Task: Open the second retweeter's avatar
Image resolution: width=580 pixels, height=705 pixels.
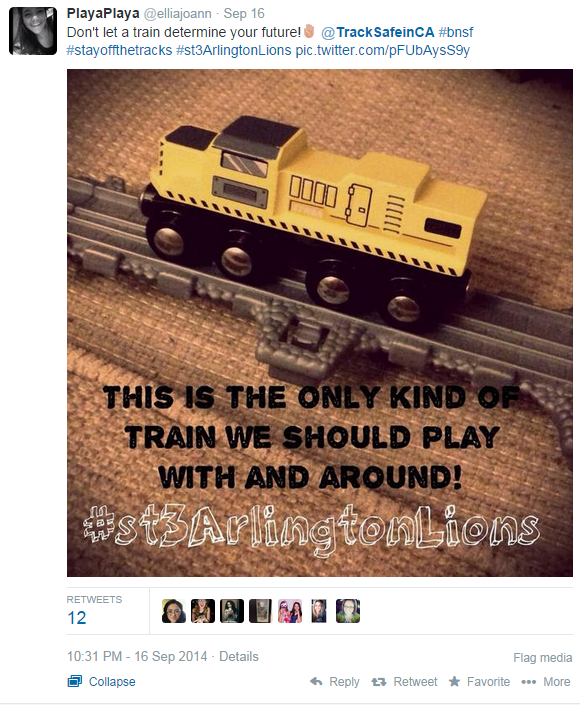Action: tap(203, 611)
